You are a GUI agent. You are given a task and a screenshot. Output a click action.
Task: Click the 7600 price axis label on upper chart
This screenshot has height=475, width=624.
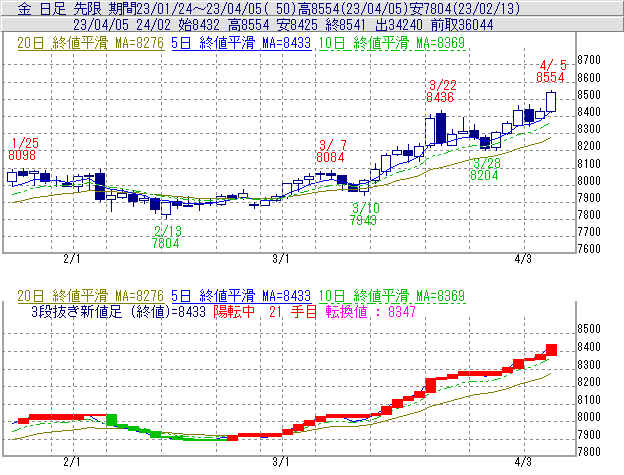(x=589, y=249)
